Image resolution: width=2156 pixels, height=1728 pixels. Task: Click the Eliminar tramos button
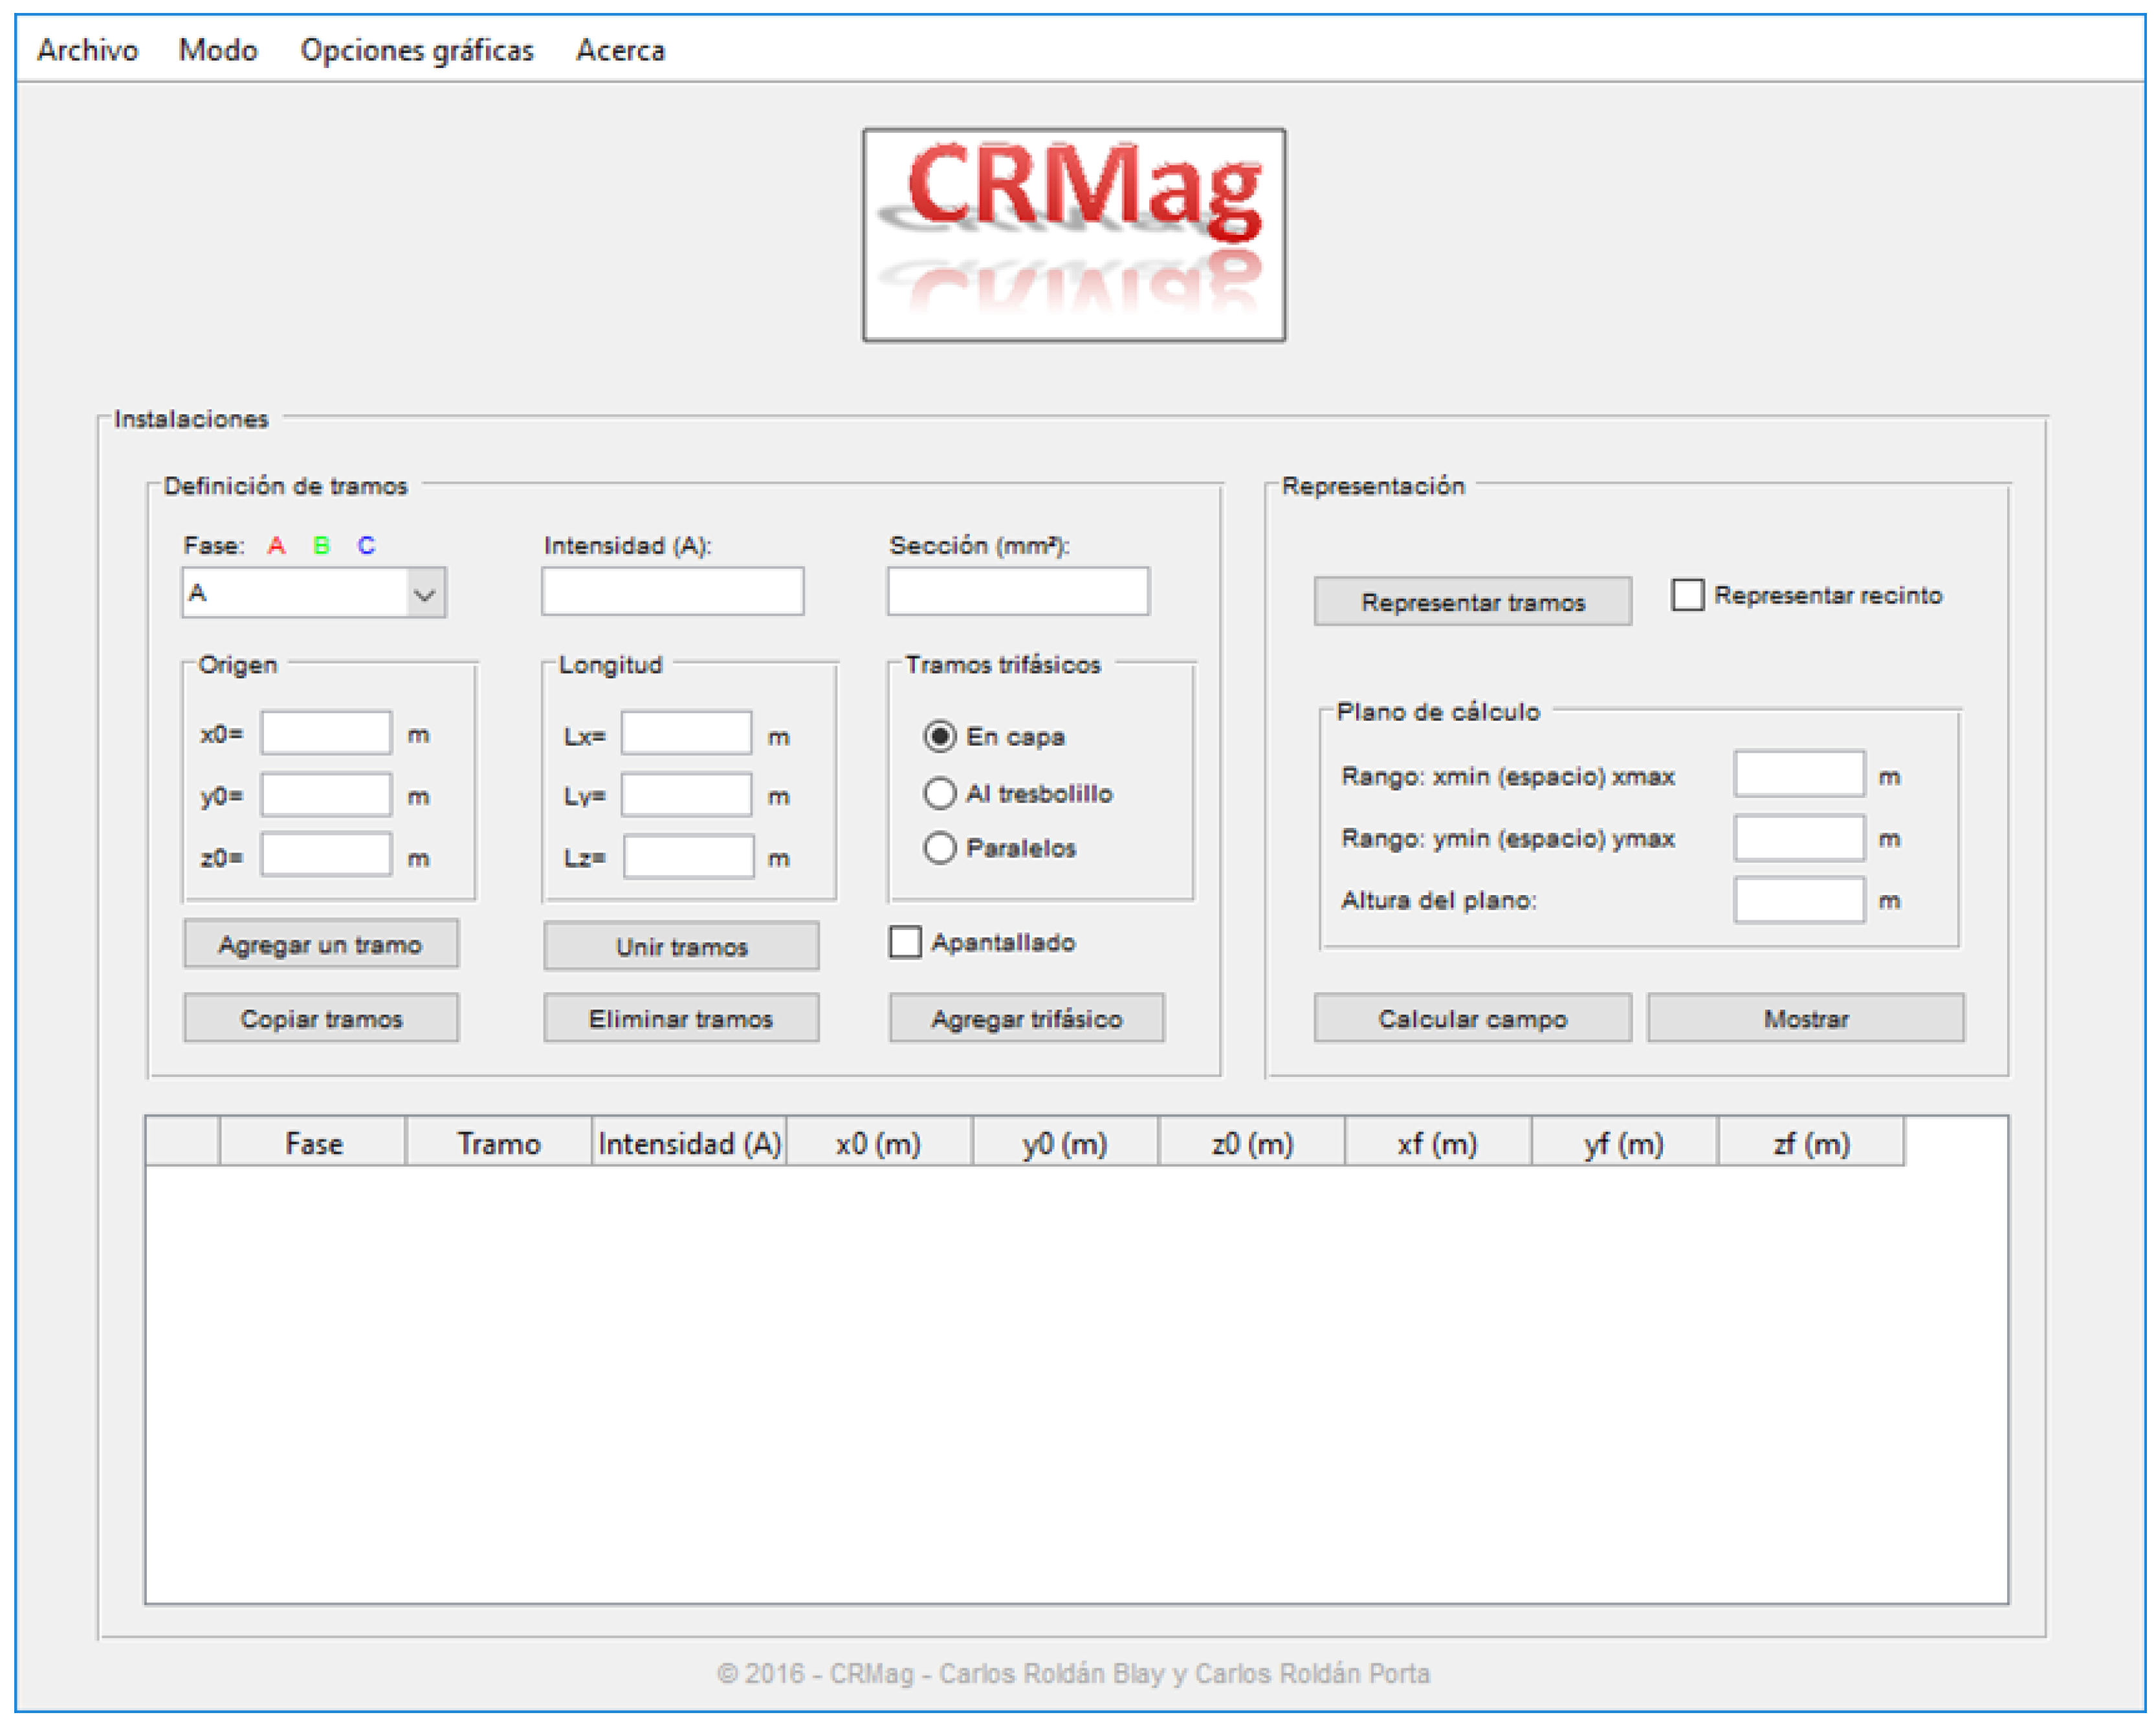tap(681, 1019)
